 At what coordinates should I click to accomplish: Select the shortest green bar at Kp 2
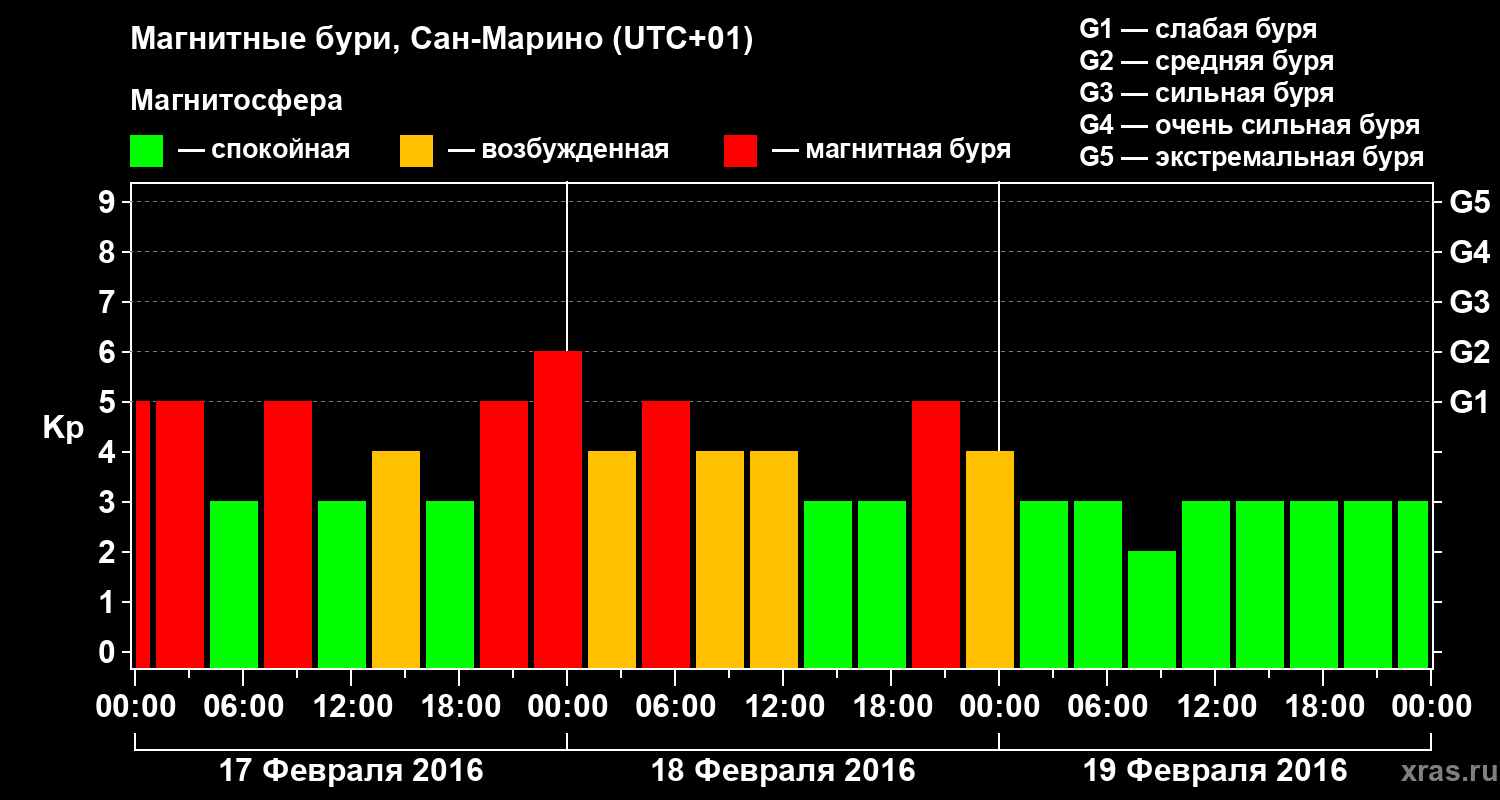click(x=1152, y=609)
